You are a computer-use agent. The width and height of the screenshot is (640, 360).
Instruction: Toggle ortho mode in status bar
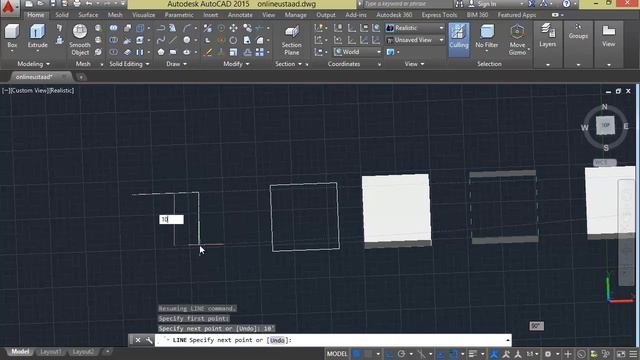389,354
